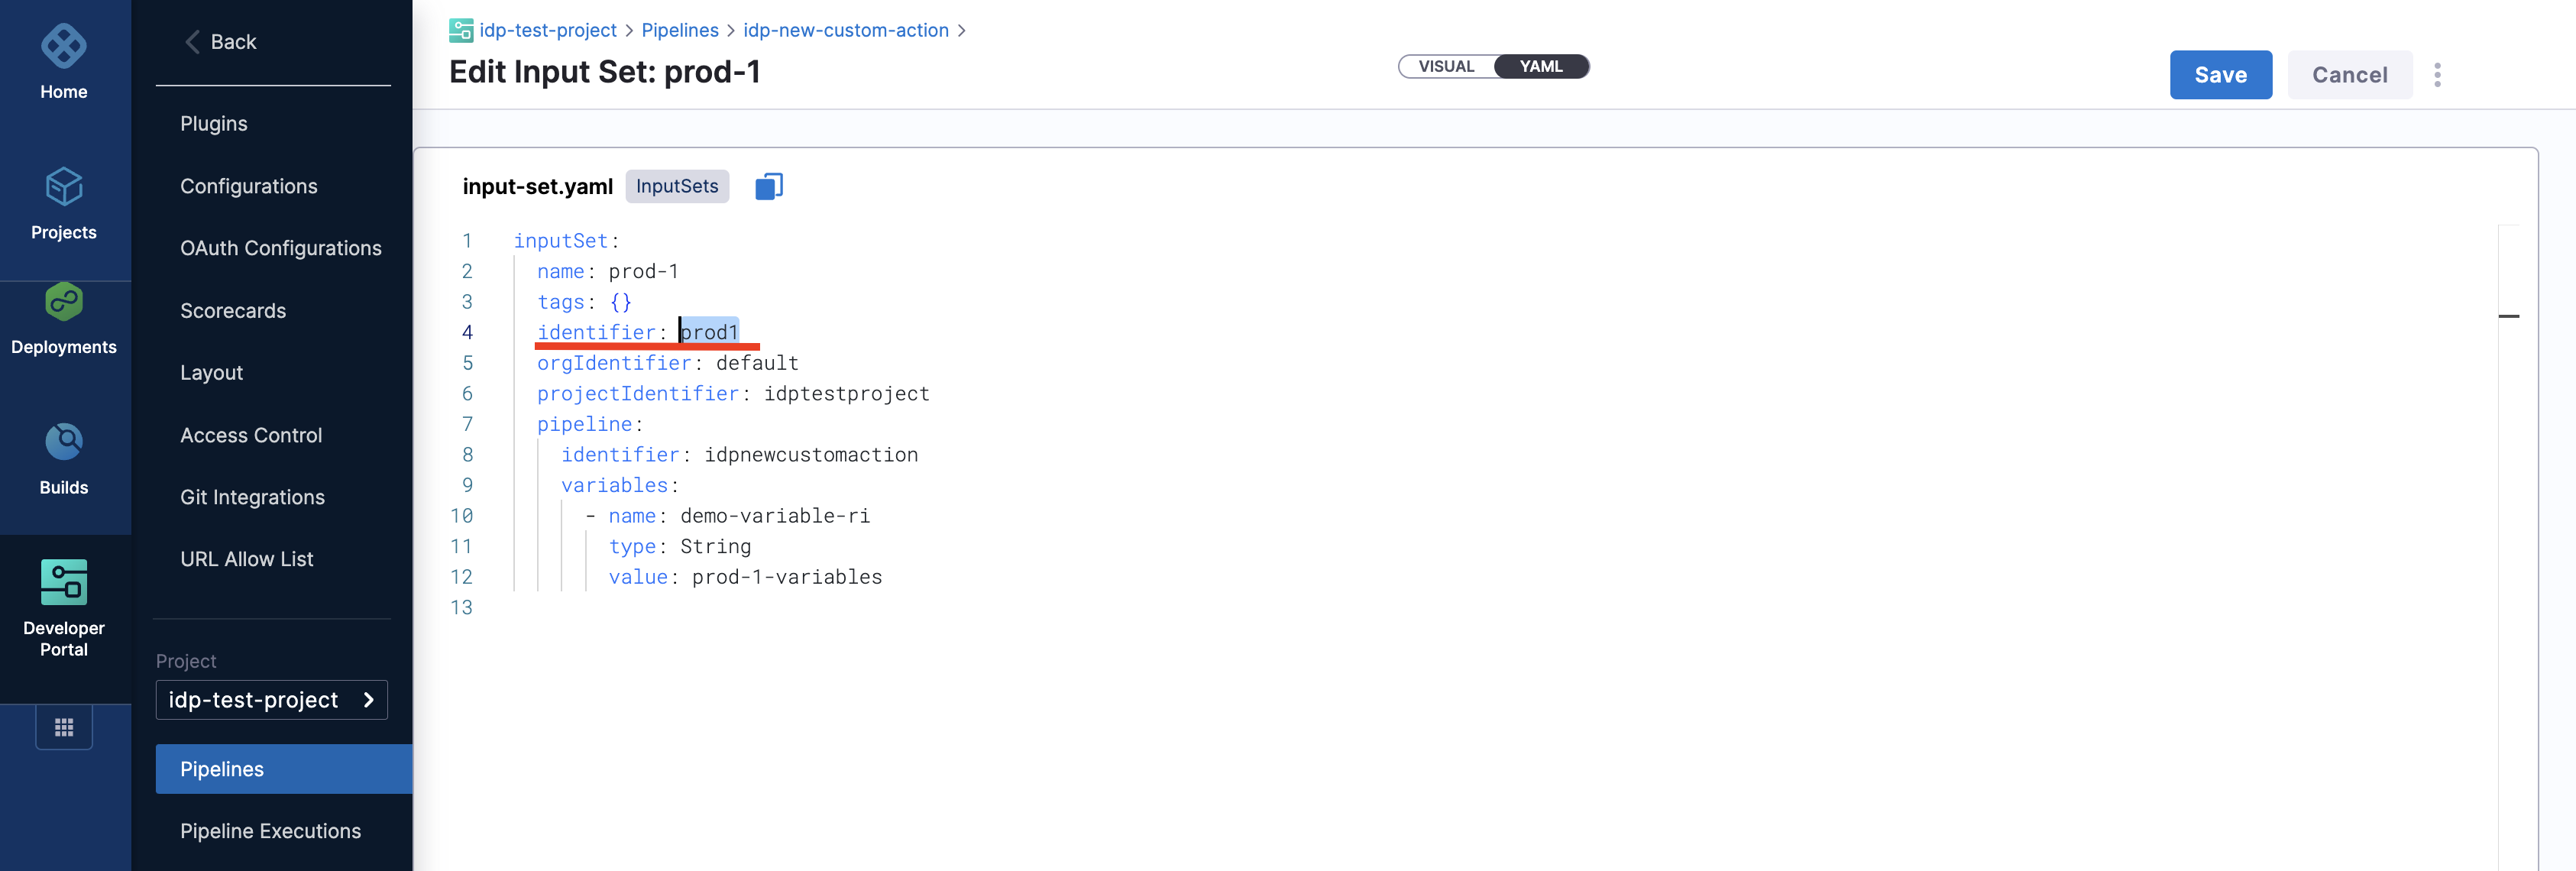Screen dimensions: 2576x871
Task: Open the three-dot more options menu
Action: tap(2437, 75)
